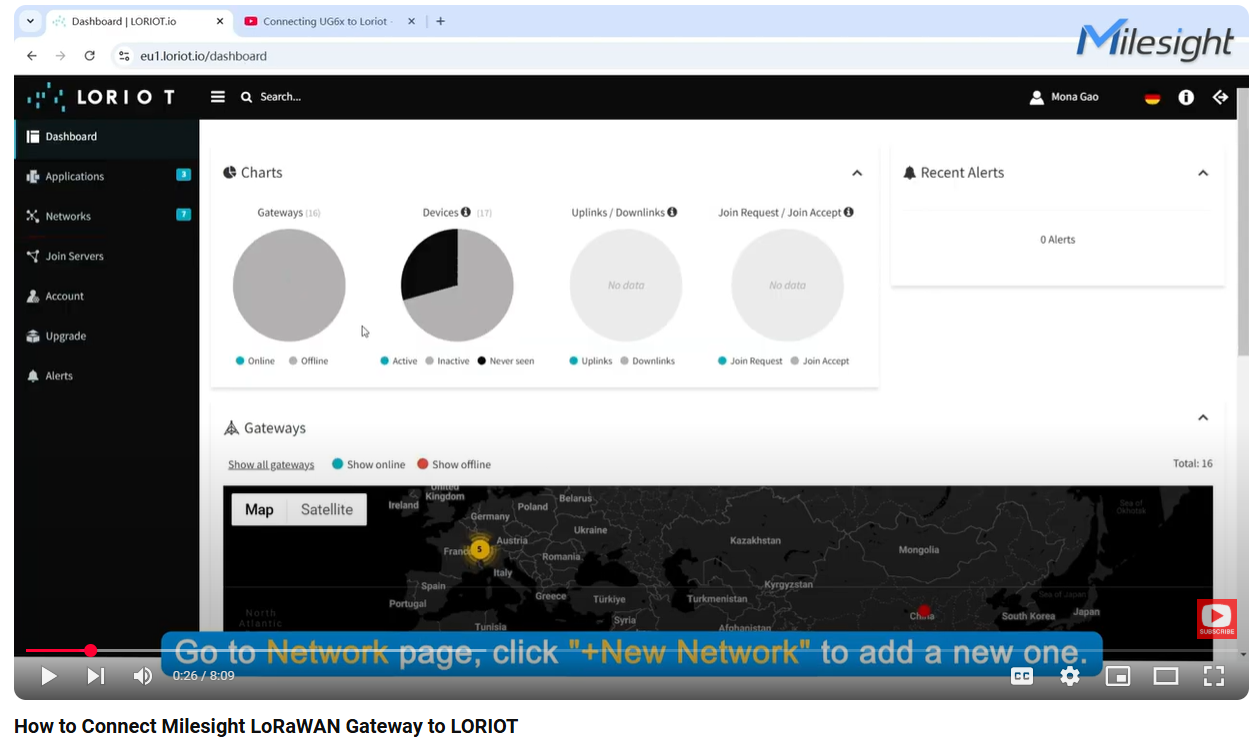The image size is (1258, 739).
Task: Open the hamburger menu in LORIOT header
Action: pos(218,97)
